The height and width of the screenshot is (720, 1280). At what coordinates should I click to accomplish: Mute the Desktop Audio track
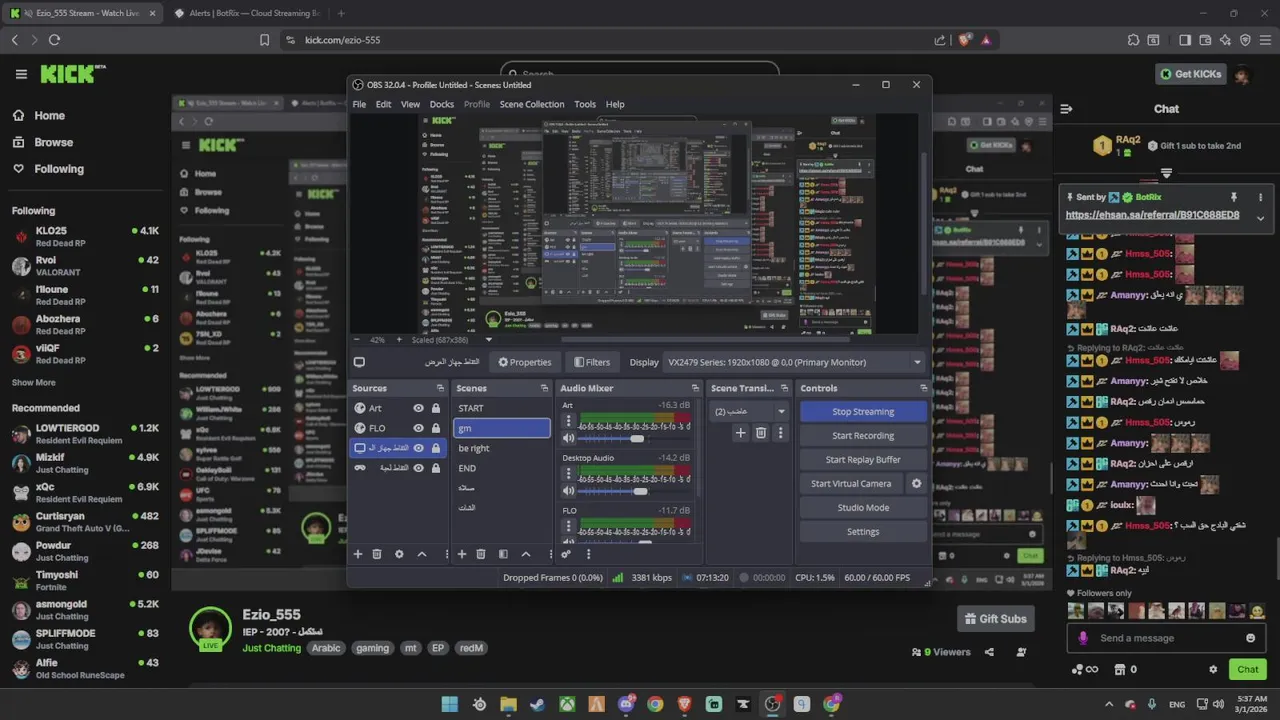(x=569, y=491)
